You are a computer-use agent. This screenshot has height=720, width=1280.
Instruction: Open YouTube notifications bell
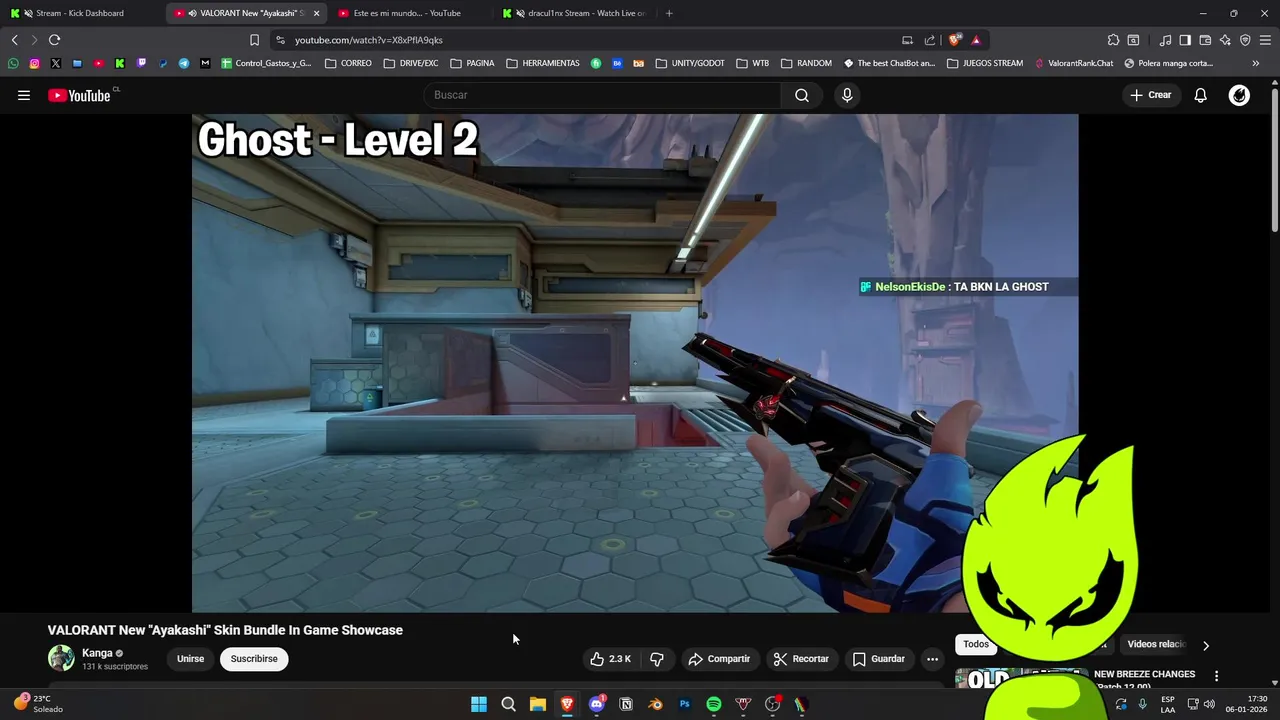[x=1201, y=95]
